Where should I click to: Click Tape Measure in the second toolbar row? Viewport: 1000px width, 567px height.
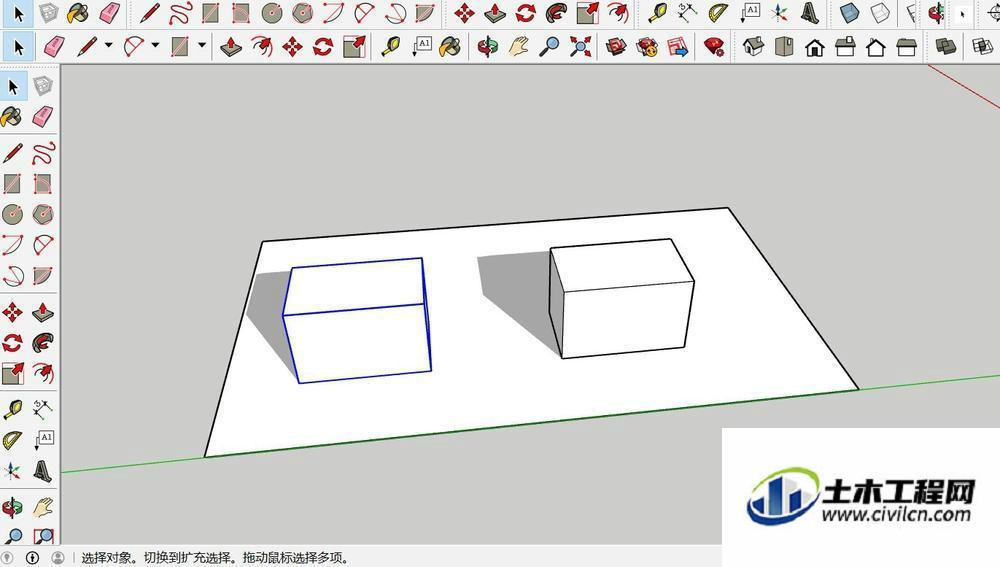(x=390, y=47)
